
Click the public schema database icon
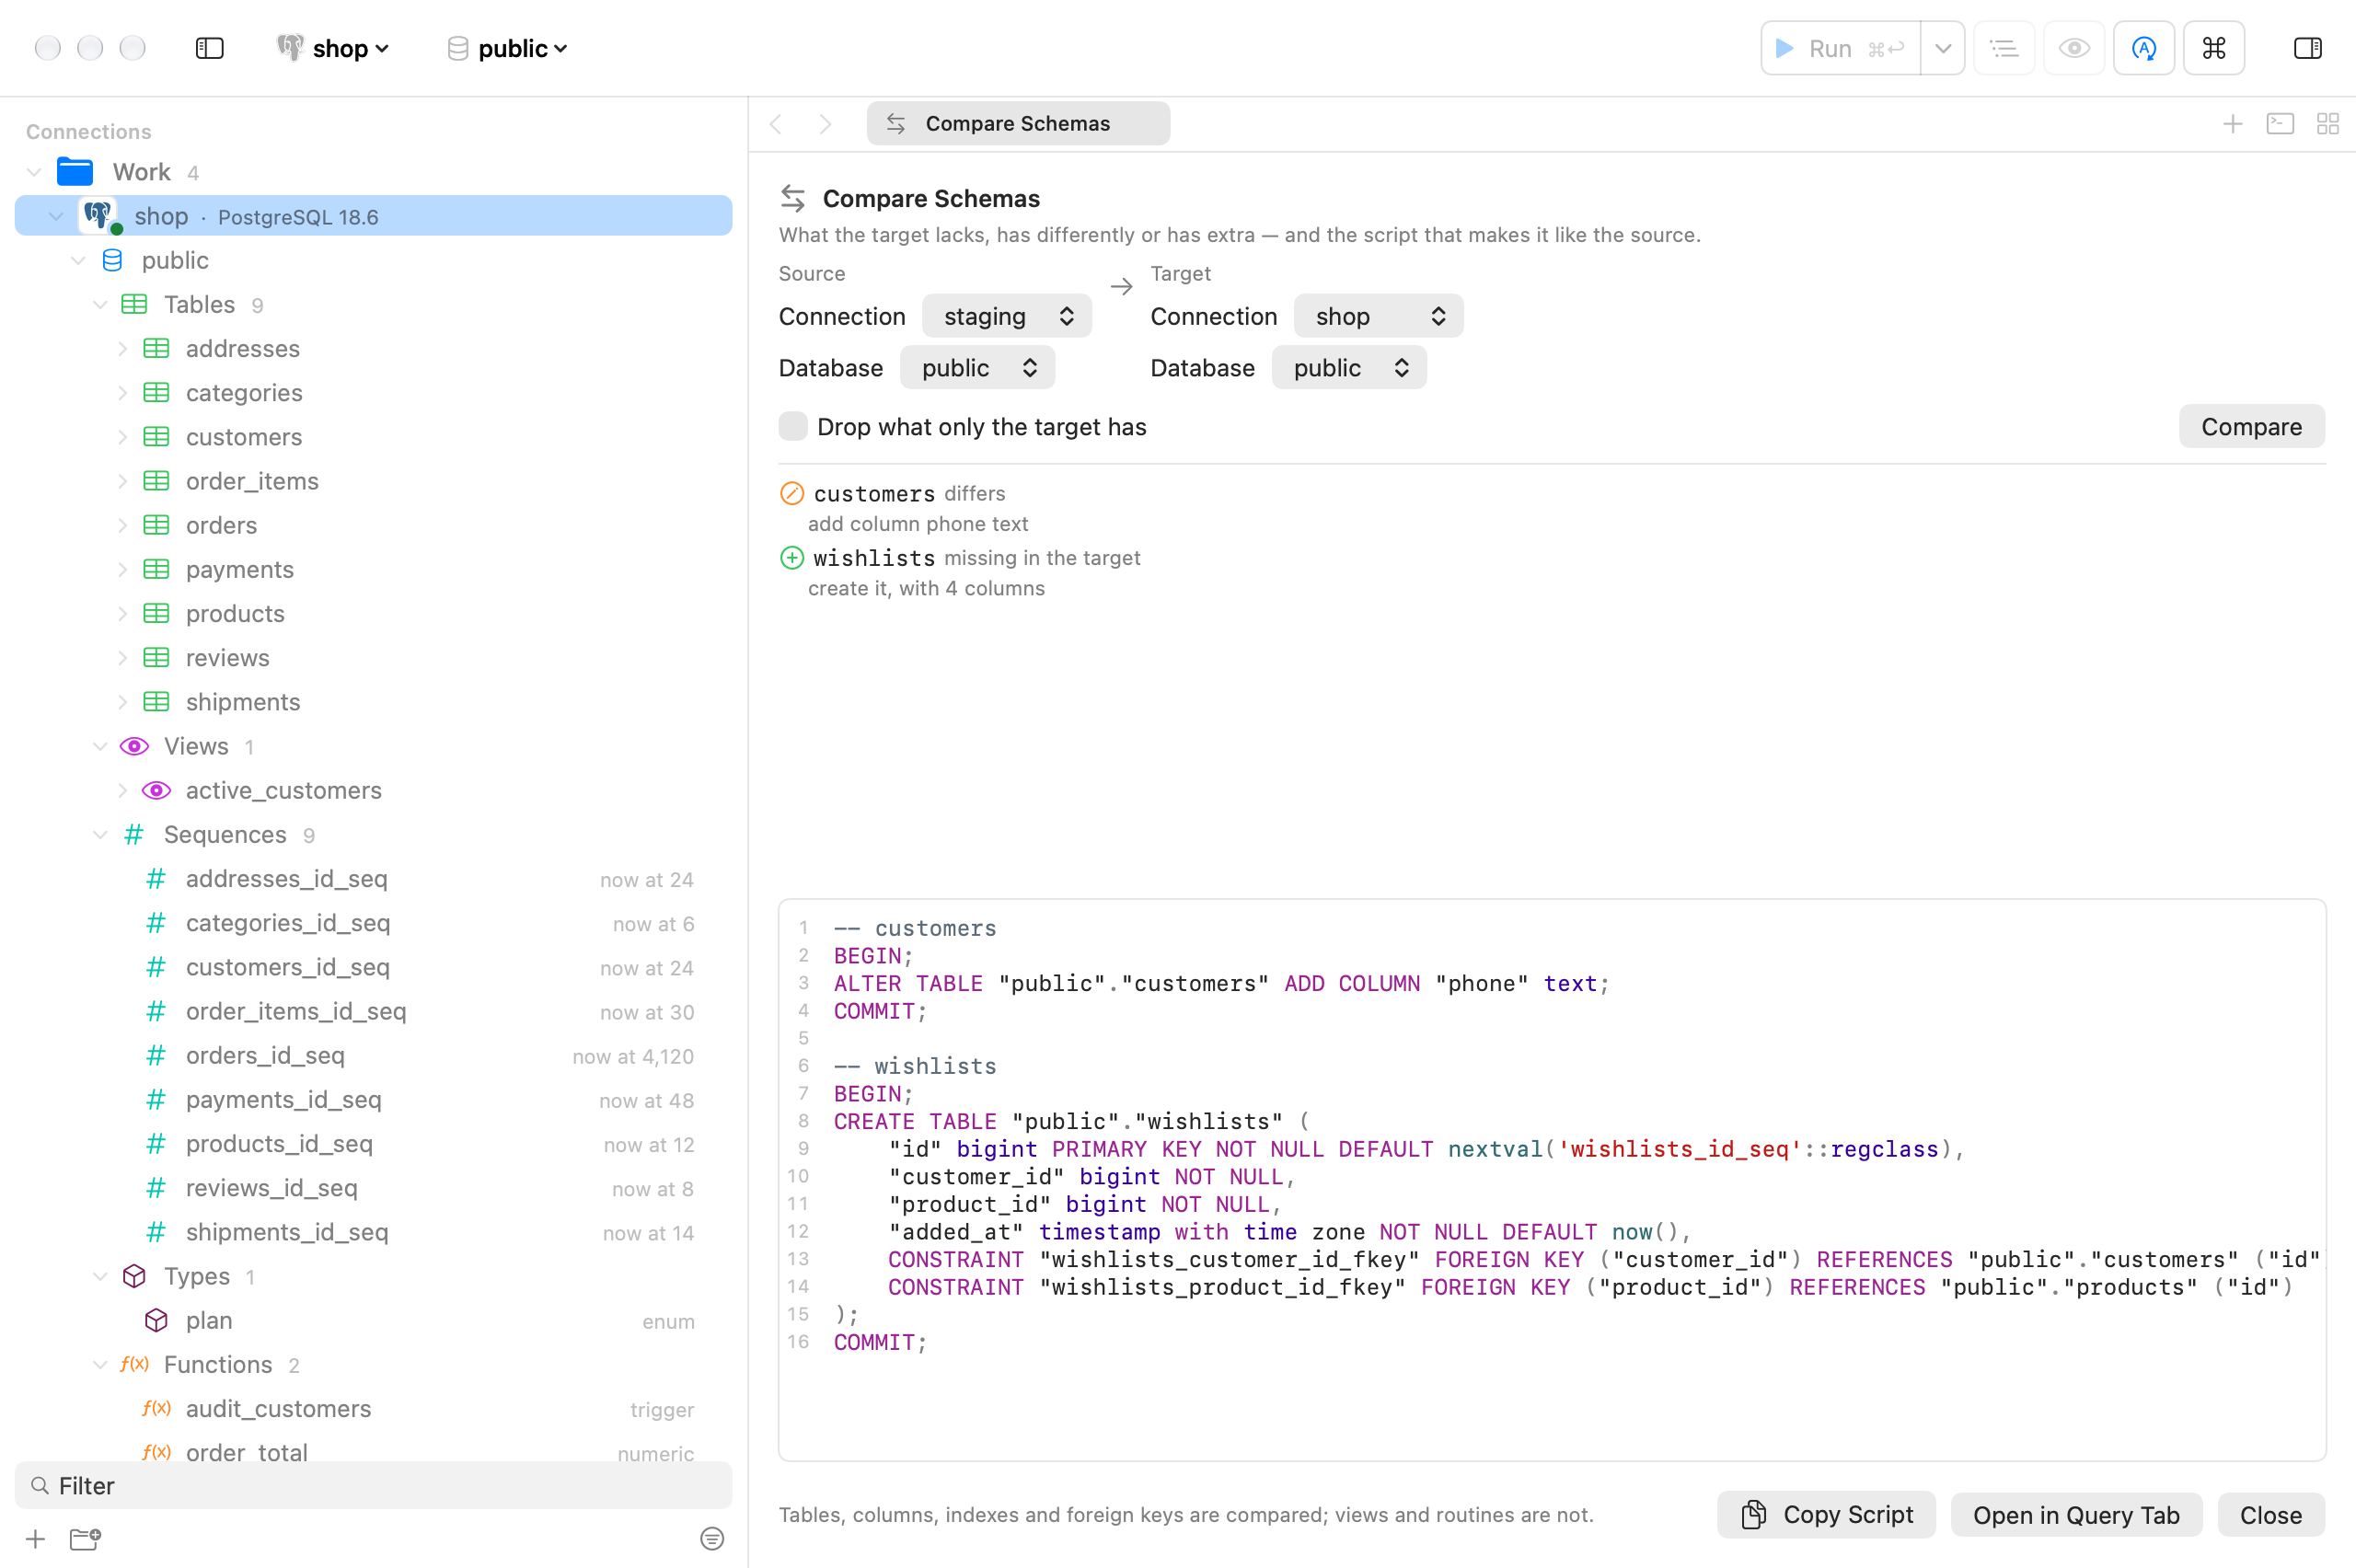coord(112,260)
